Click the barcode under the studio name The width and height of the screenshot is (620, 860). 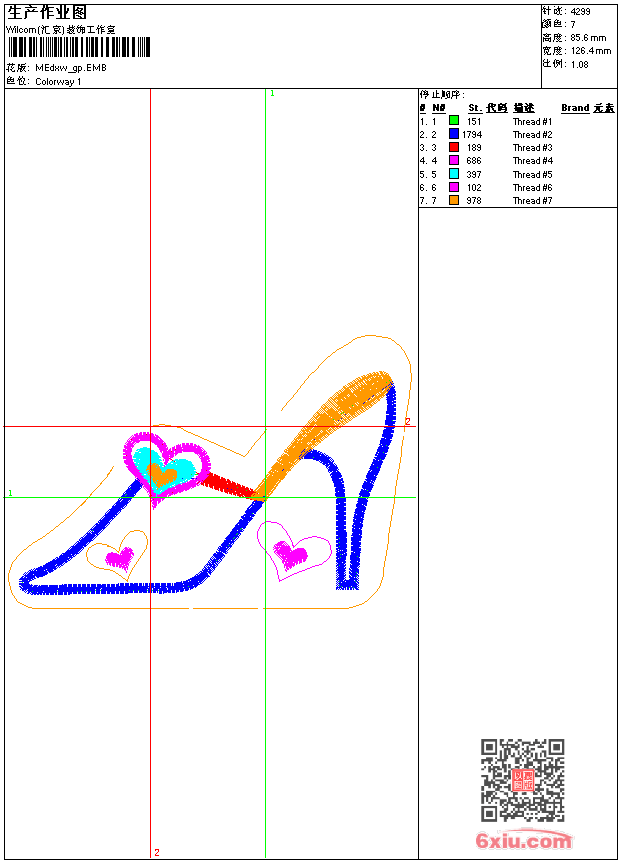pos(78,47)
